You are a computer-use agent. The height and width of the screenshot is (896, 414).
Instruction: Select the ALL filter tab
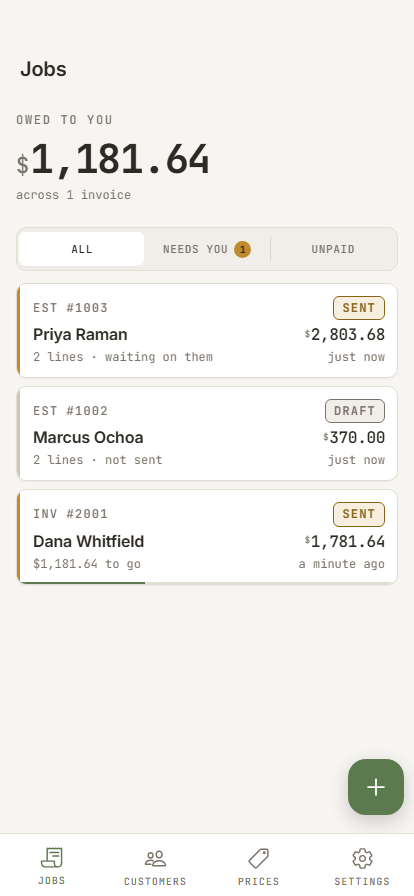click(81, 249)
